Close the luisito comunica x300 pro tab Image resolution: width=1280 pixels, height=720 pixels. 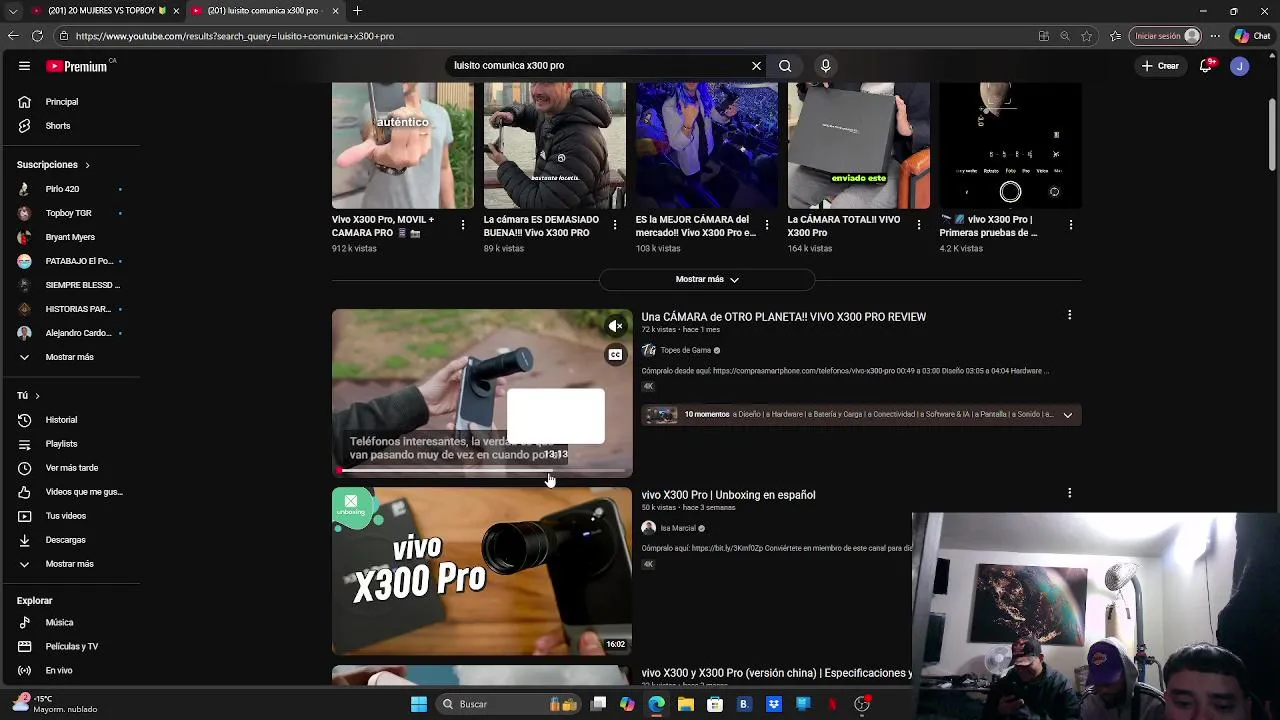pos(335,11)
